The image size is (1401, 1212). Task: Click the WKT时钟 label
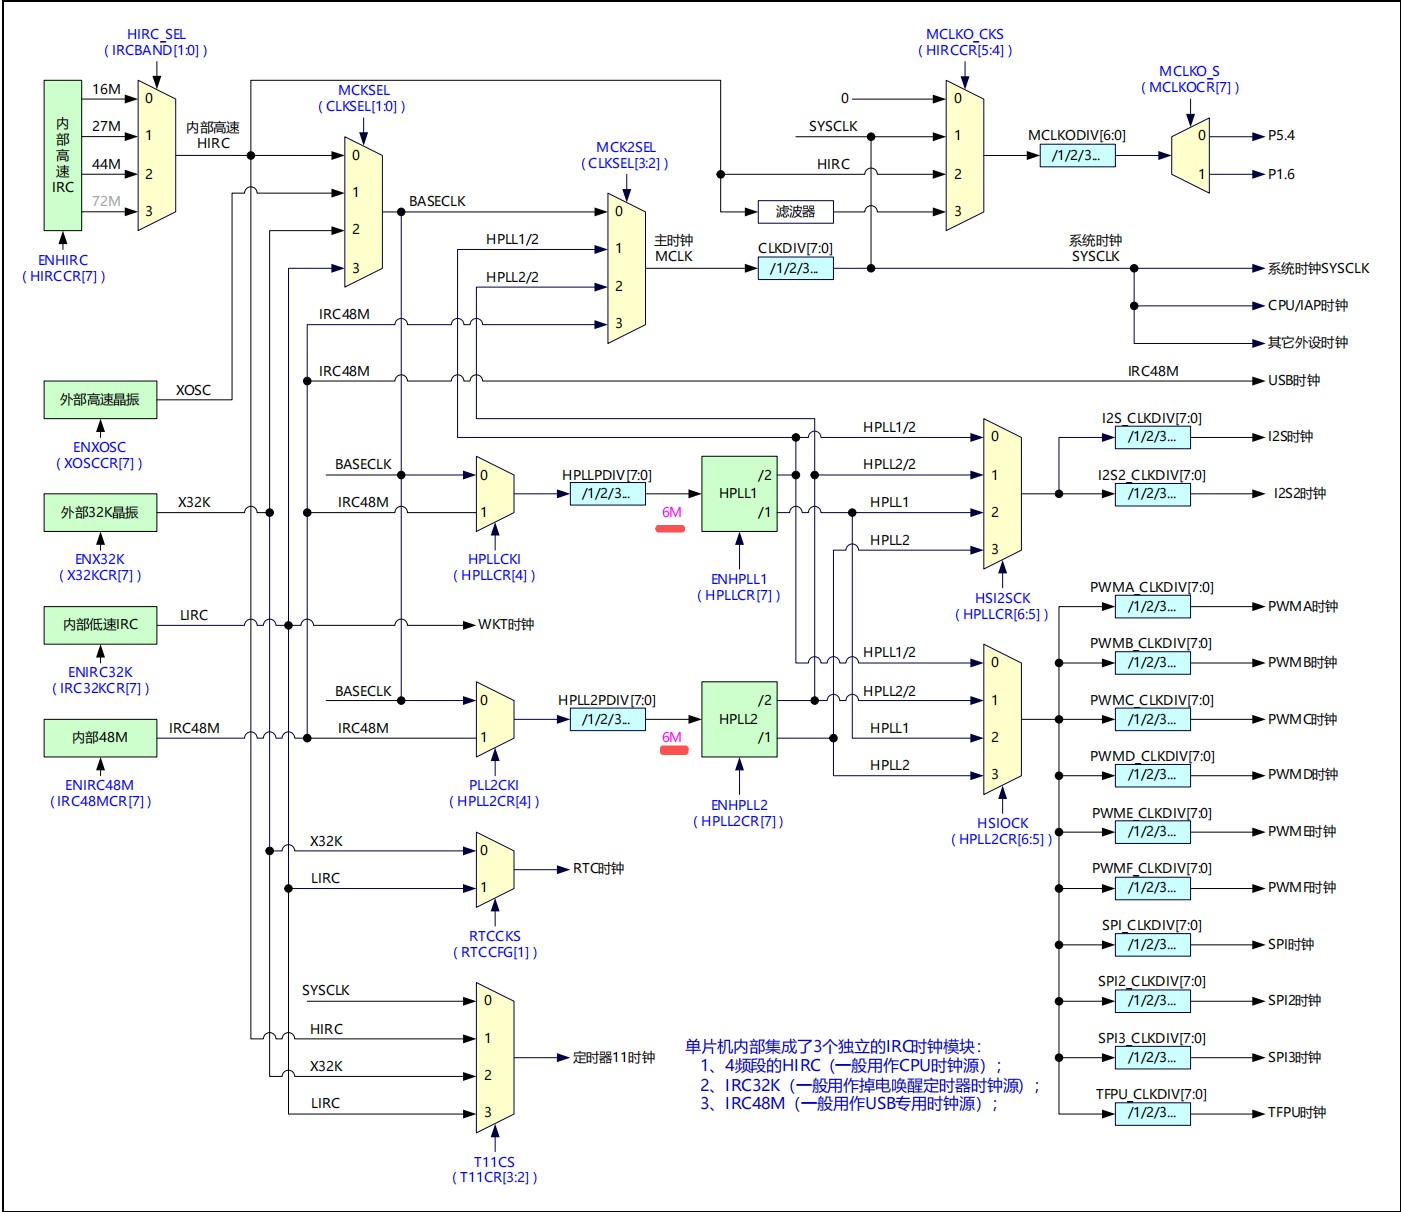coord(505,624)
